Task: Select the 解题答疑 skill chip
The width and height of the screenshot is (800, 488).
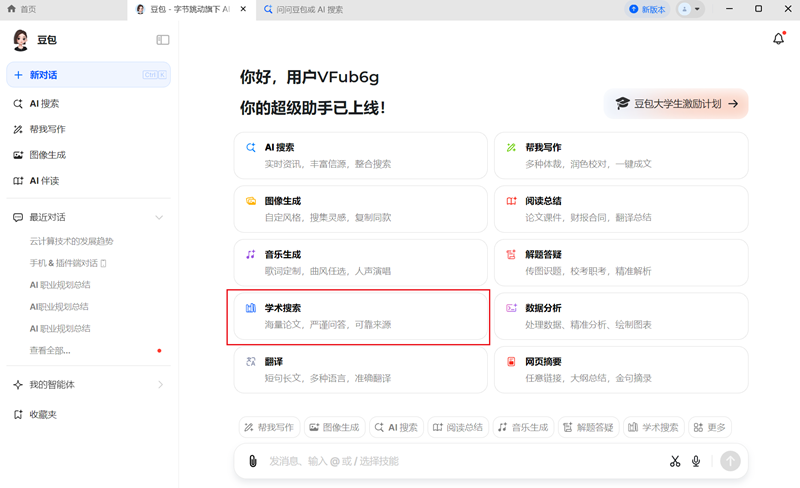Action: 589,427
